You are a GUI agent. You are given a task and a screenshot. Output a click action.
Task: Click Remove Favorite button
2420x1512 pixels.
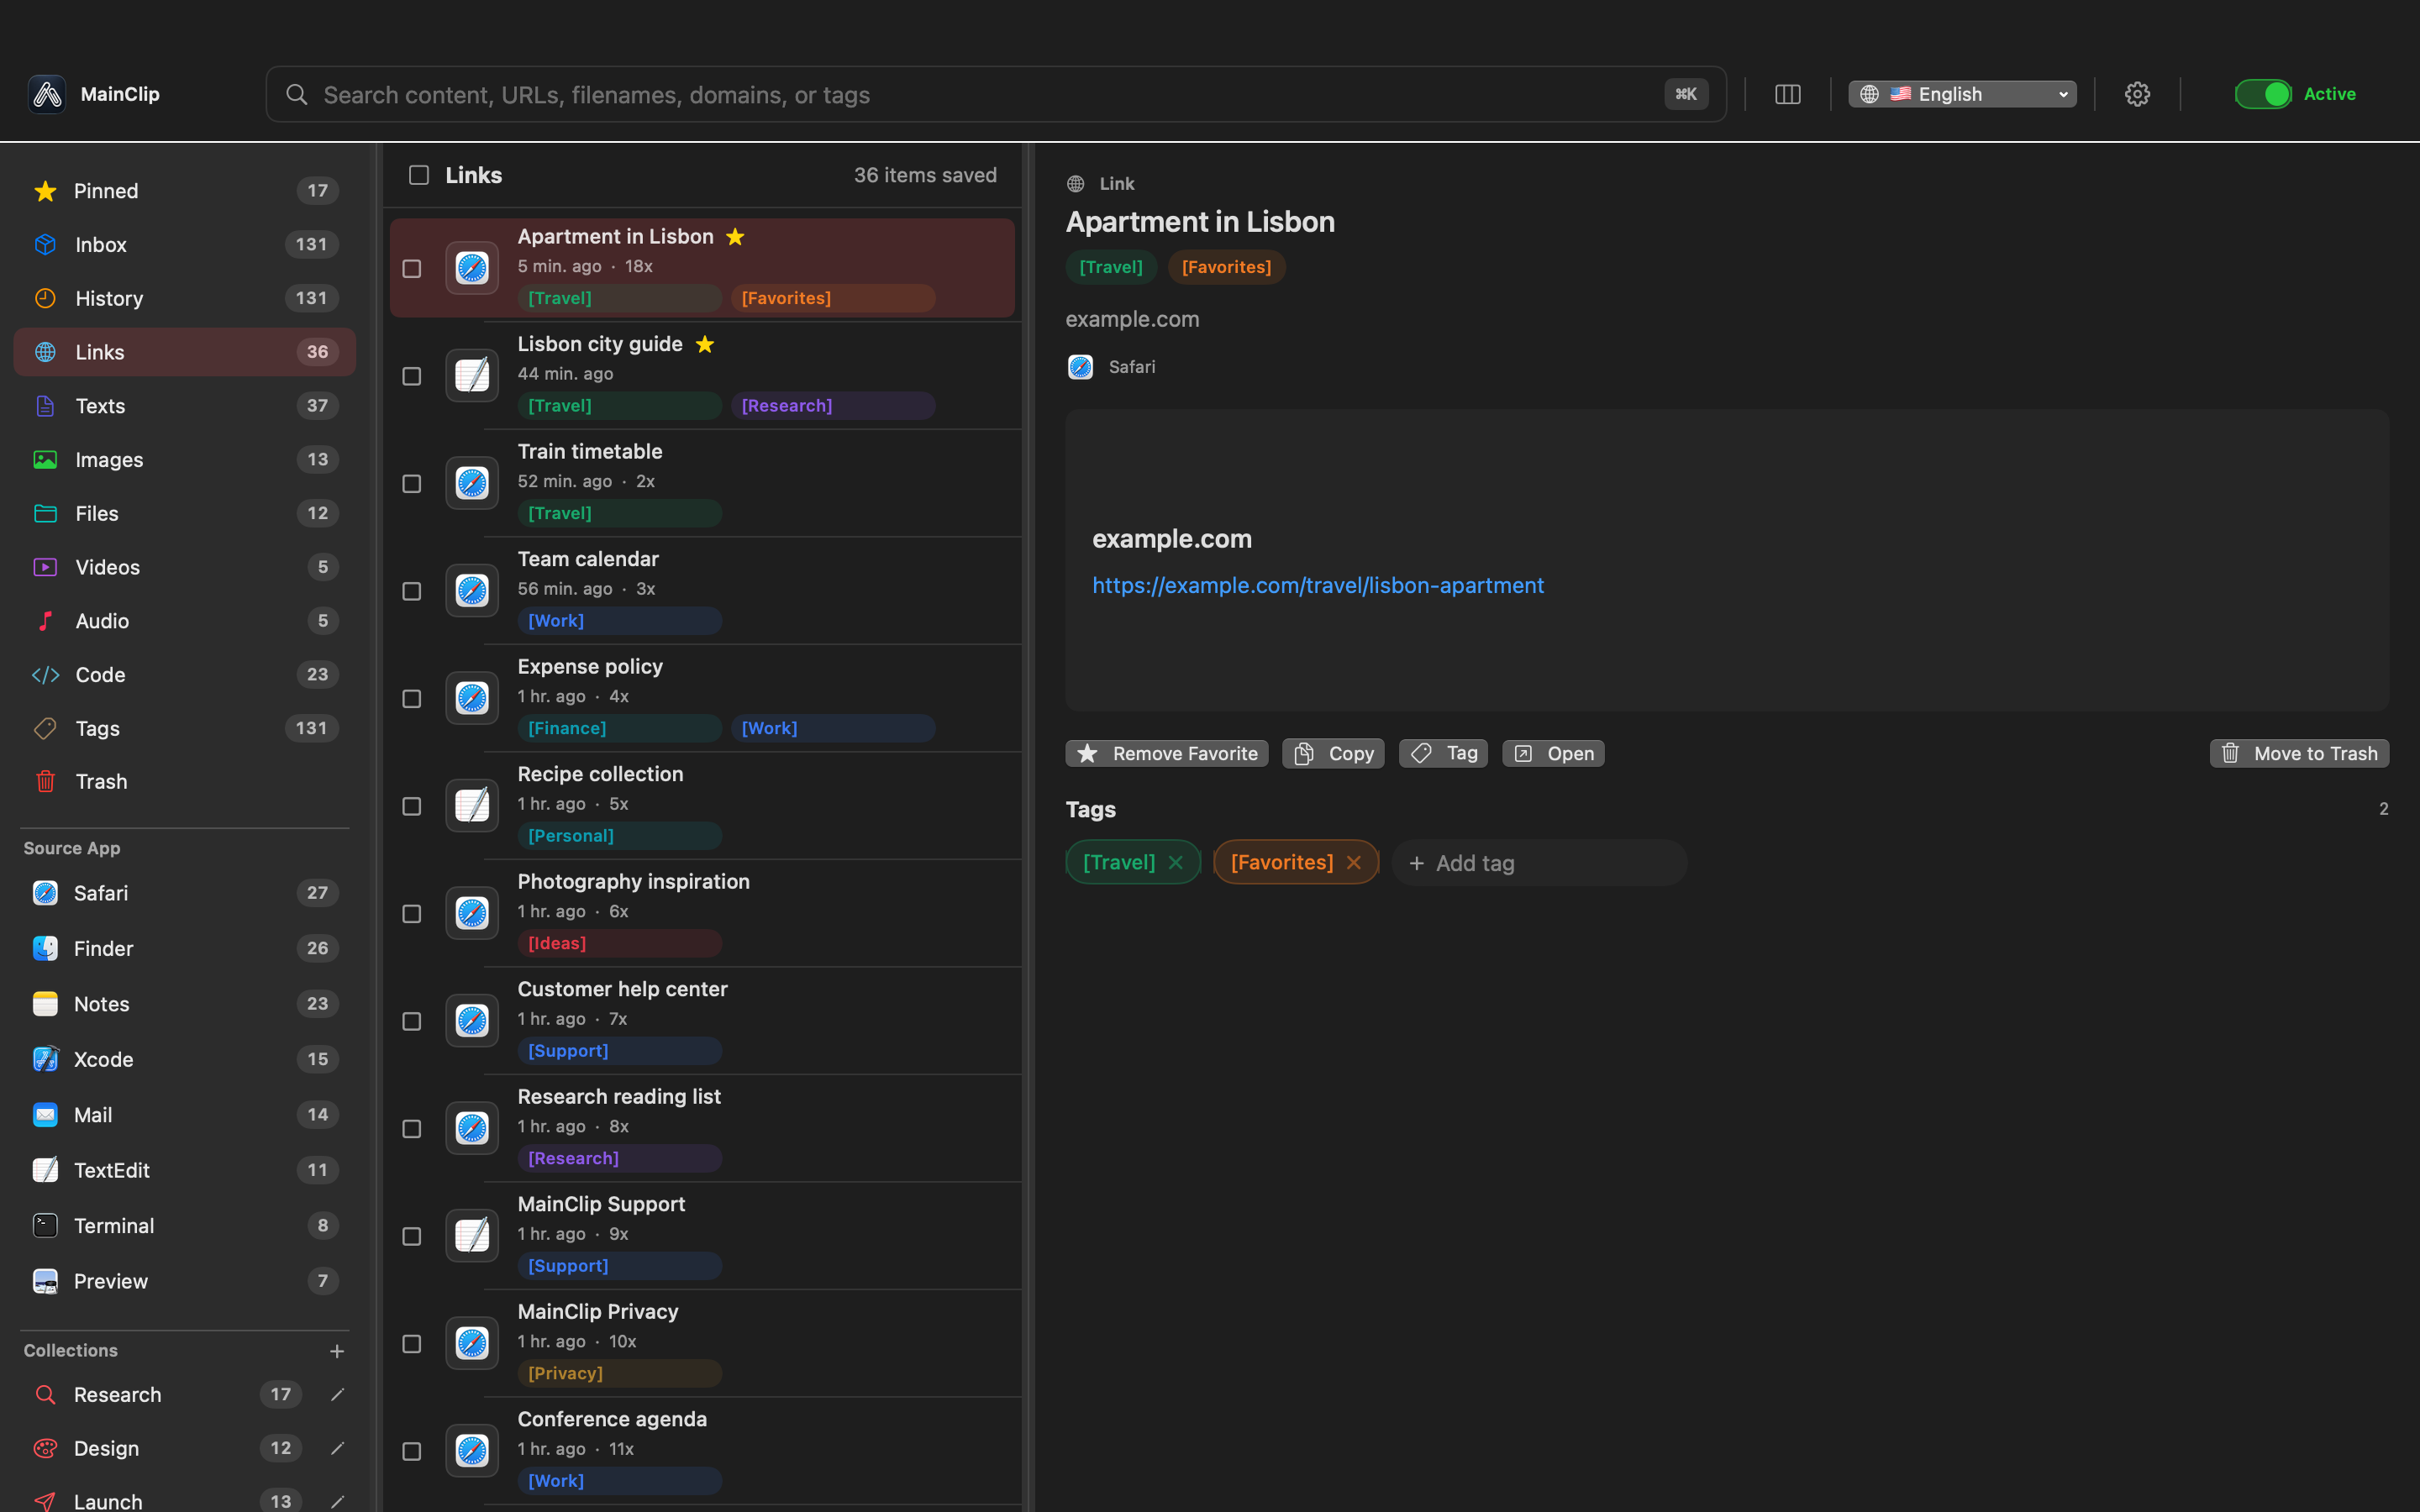click(1167, 753)
